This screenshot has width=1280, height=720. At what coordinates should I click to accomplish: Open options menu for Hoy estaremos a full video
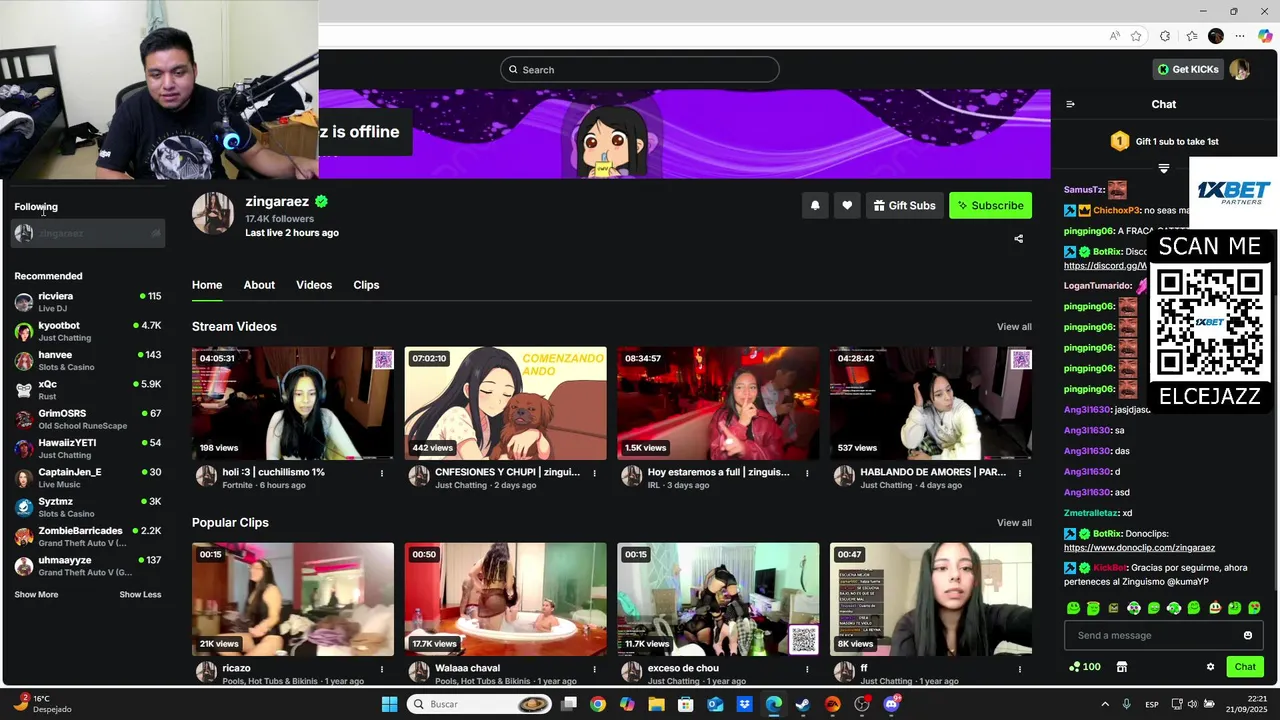(x=807, y=473)
